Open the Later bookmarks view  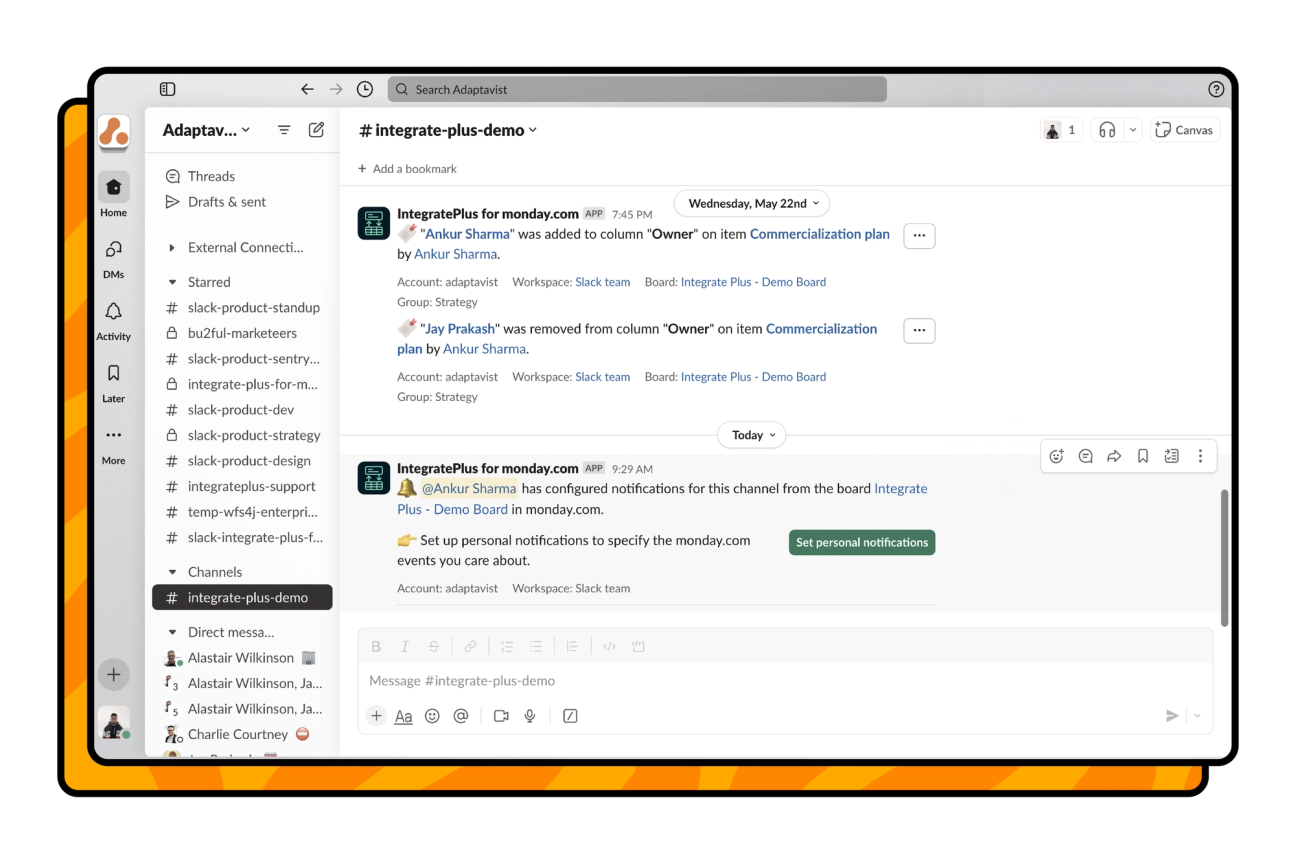[x=113, y=382]
